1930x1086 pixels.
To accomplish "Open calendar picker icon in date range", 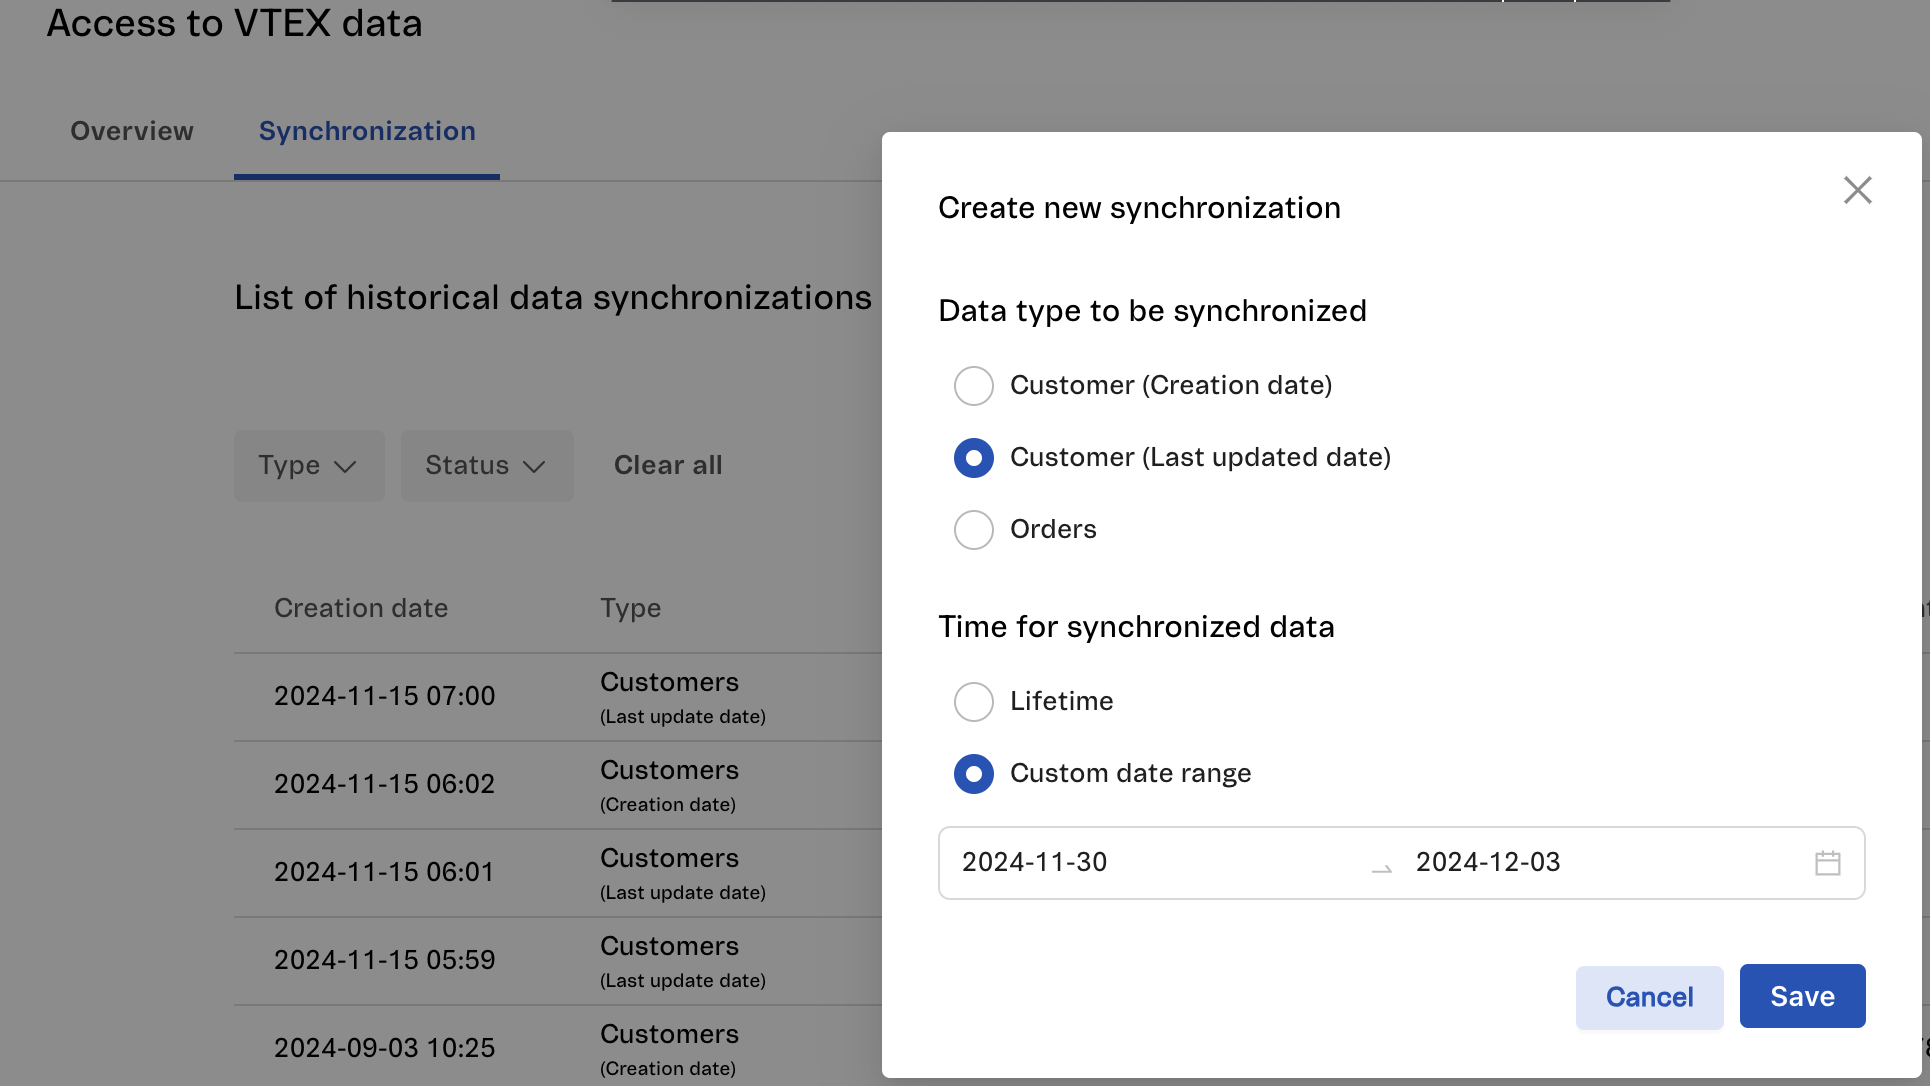I will pyautogui.click(x=1827, y=863).
